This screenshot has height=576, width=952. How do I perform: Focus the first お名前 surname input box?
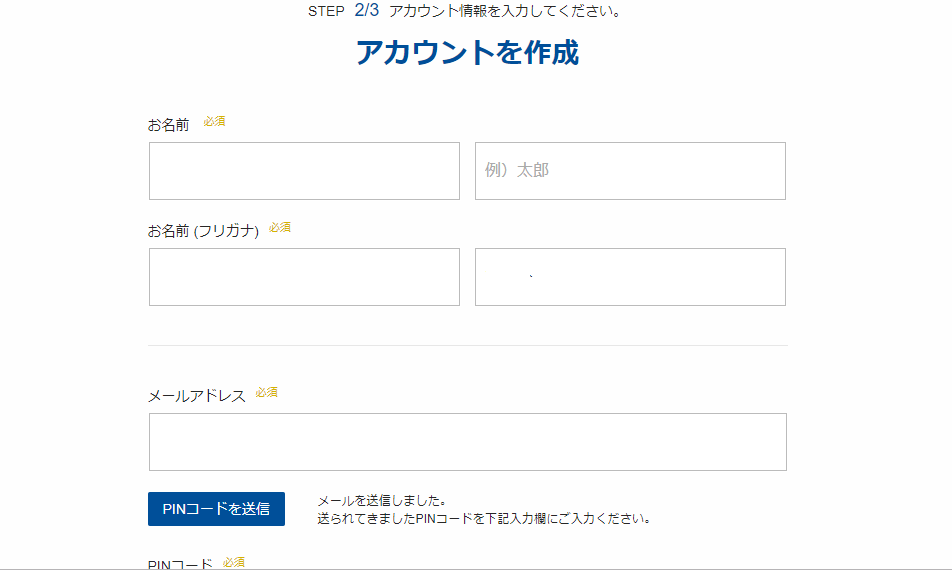(304, 171)
